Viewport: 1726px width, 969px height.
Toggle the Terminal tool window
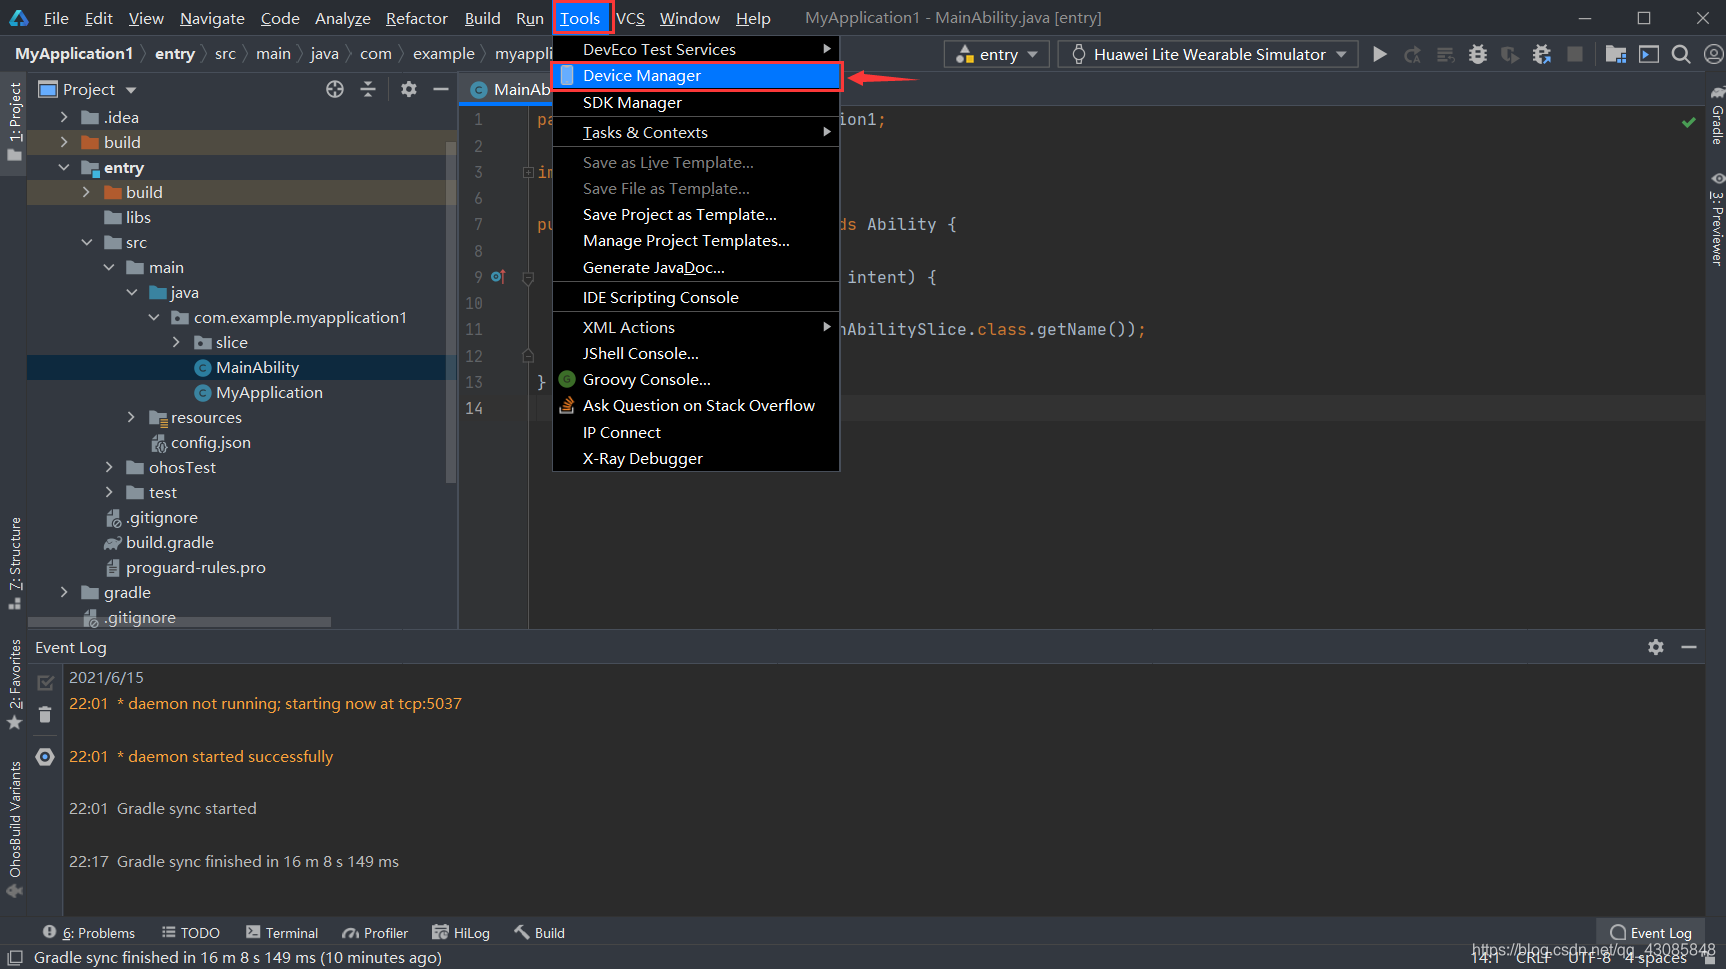tap(282, 933)
